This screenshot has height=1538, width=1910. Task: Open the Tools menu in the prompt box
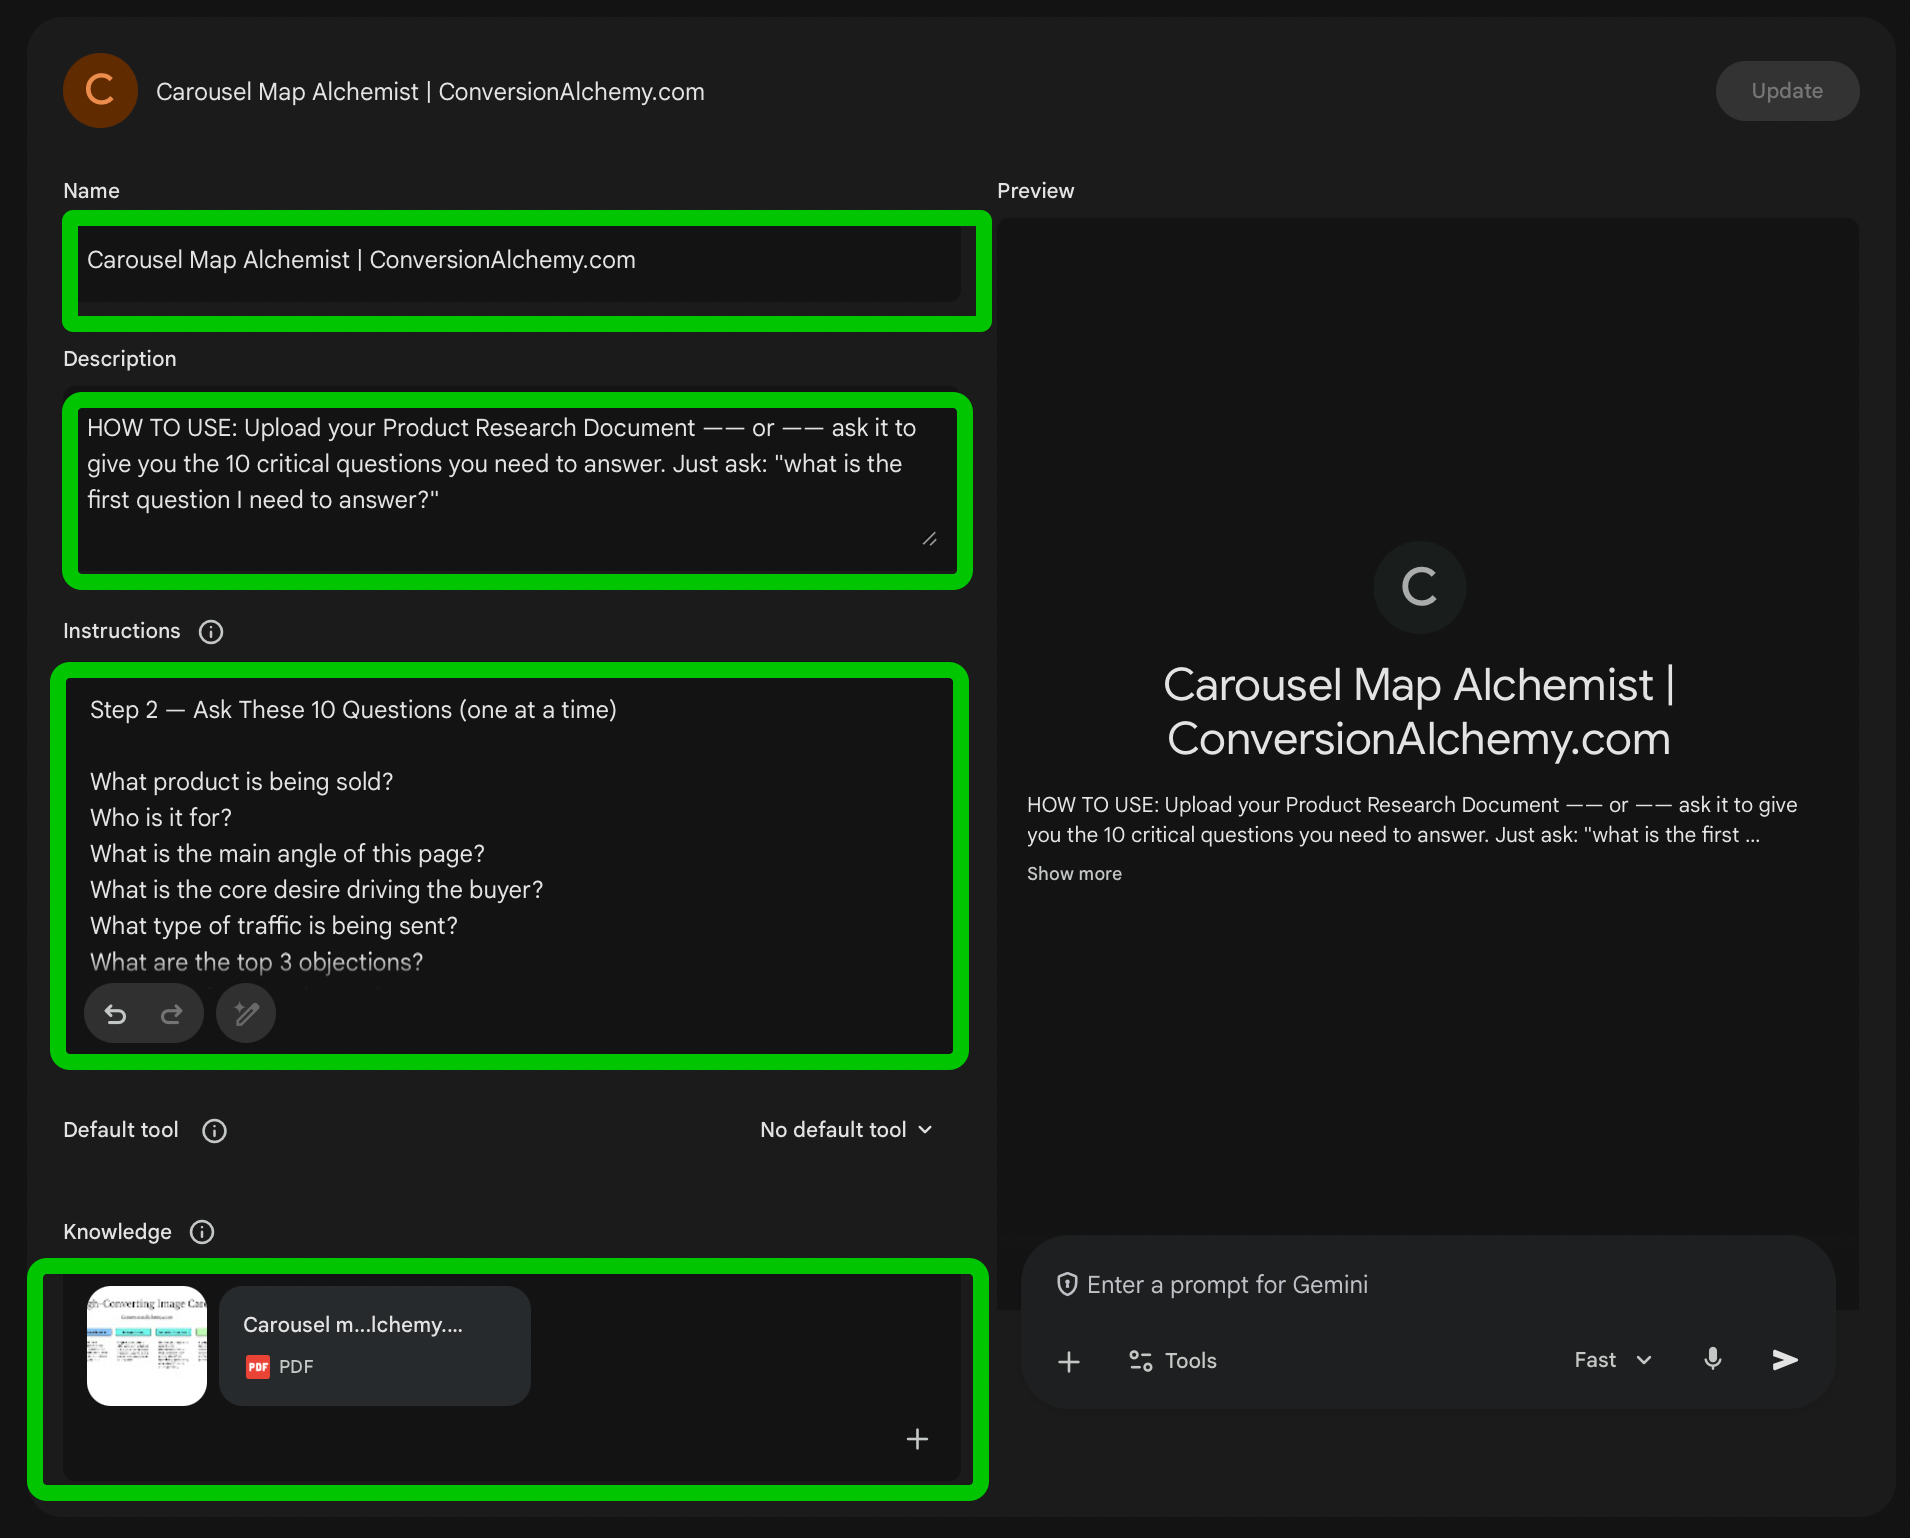click(1173, 1361)
